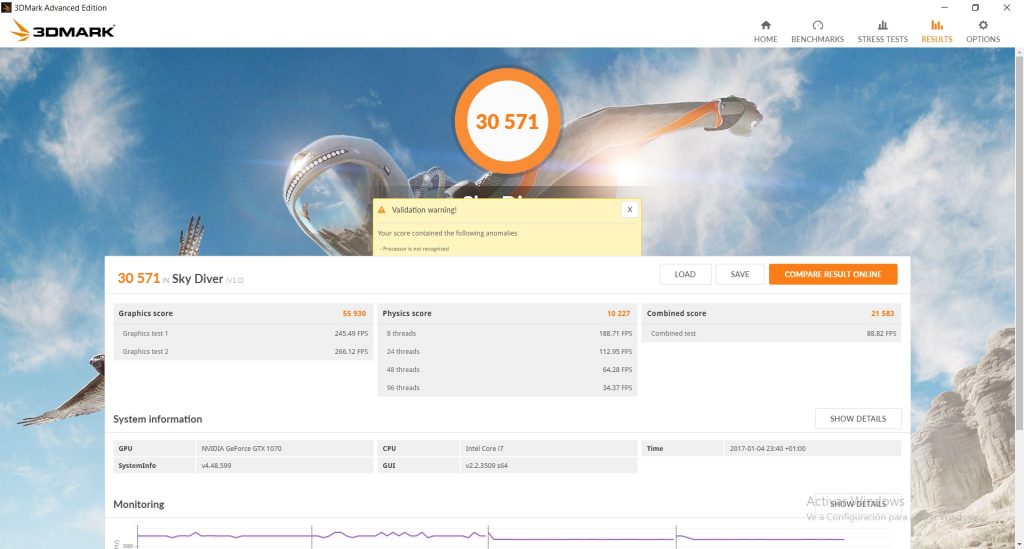Click the validation warning triangle icon
1024x549 pixels.
381,210
